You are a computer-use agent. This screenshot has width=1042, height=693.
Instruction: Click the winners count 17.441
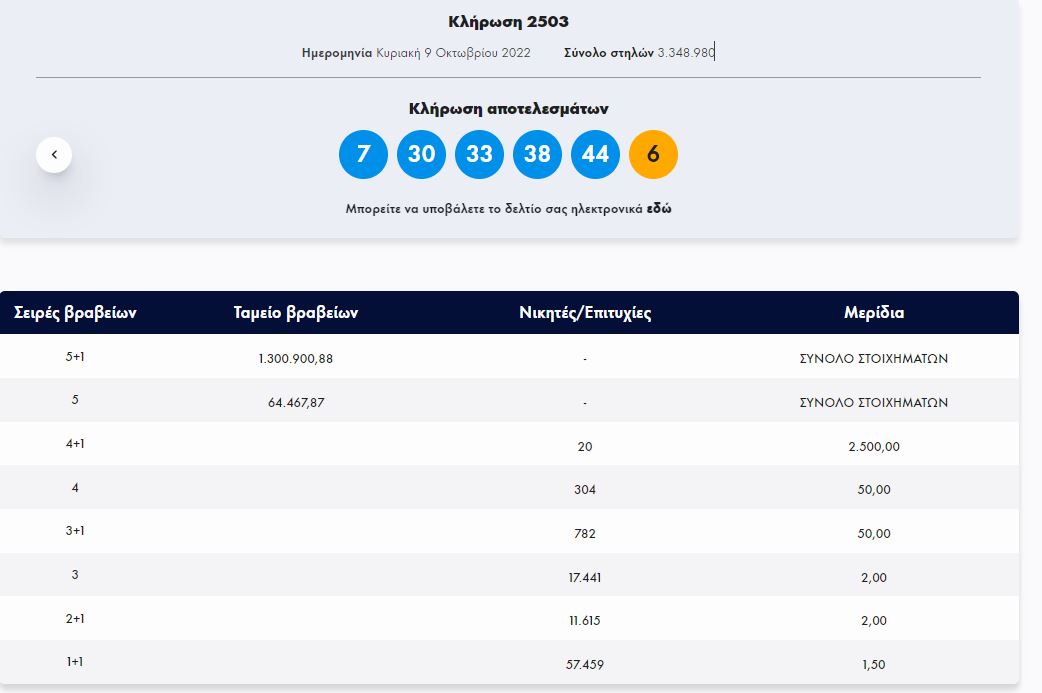[585, 577]
